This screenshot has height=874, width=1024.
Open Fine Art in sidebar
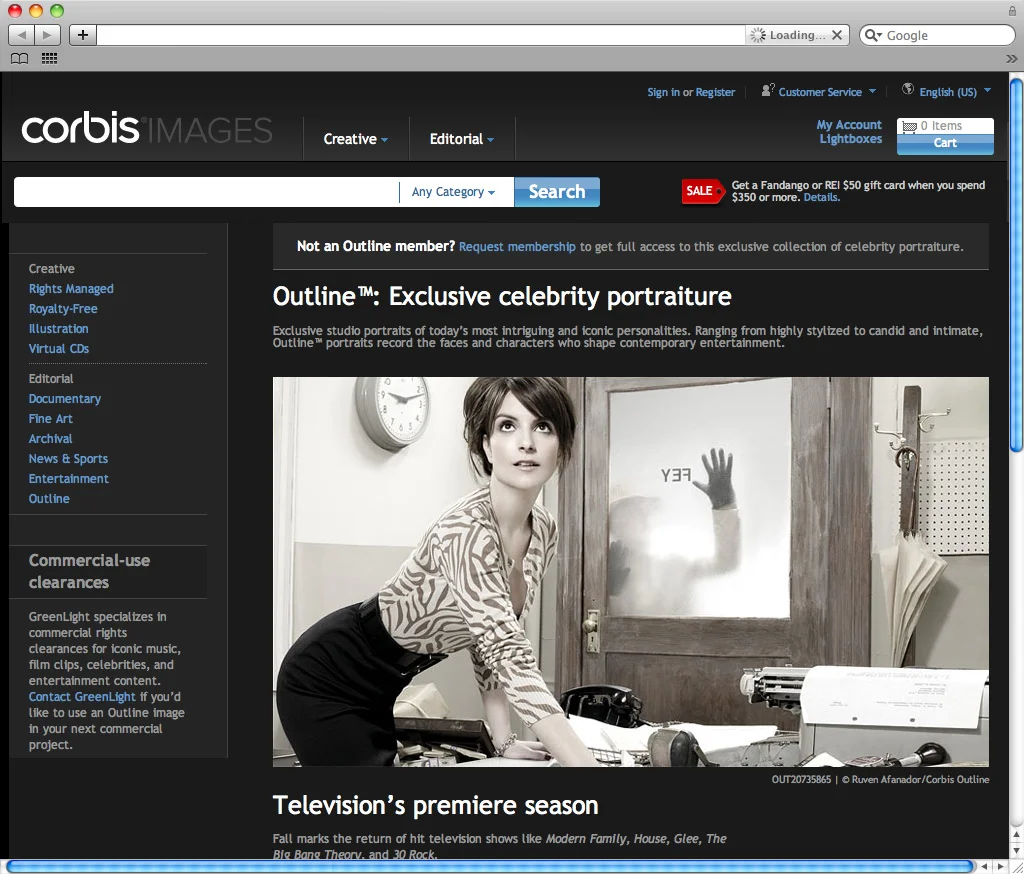[x=50, y=419]
